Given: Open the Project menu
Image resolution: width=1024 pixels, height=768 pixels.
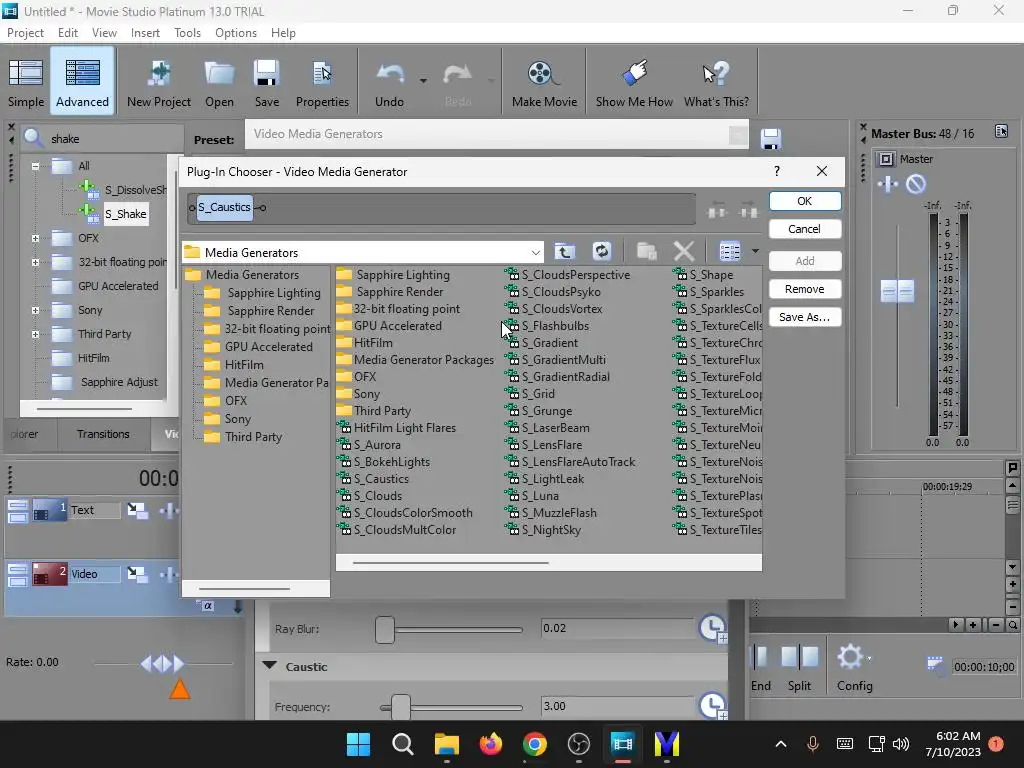Looking at the screenshot, I should coord(25,33).
